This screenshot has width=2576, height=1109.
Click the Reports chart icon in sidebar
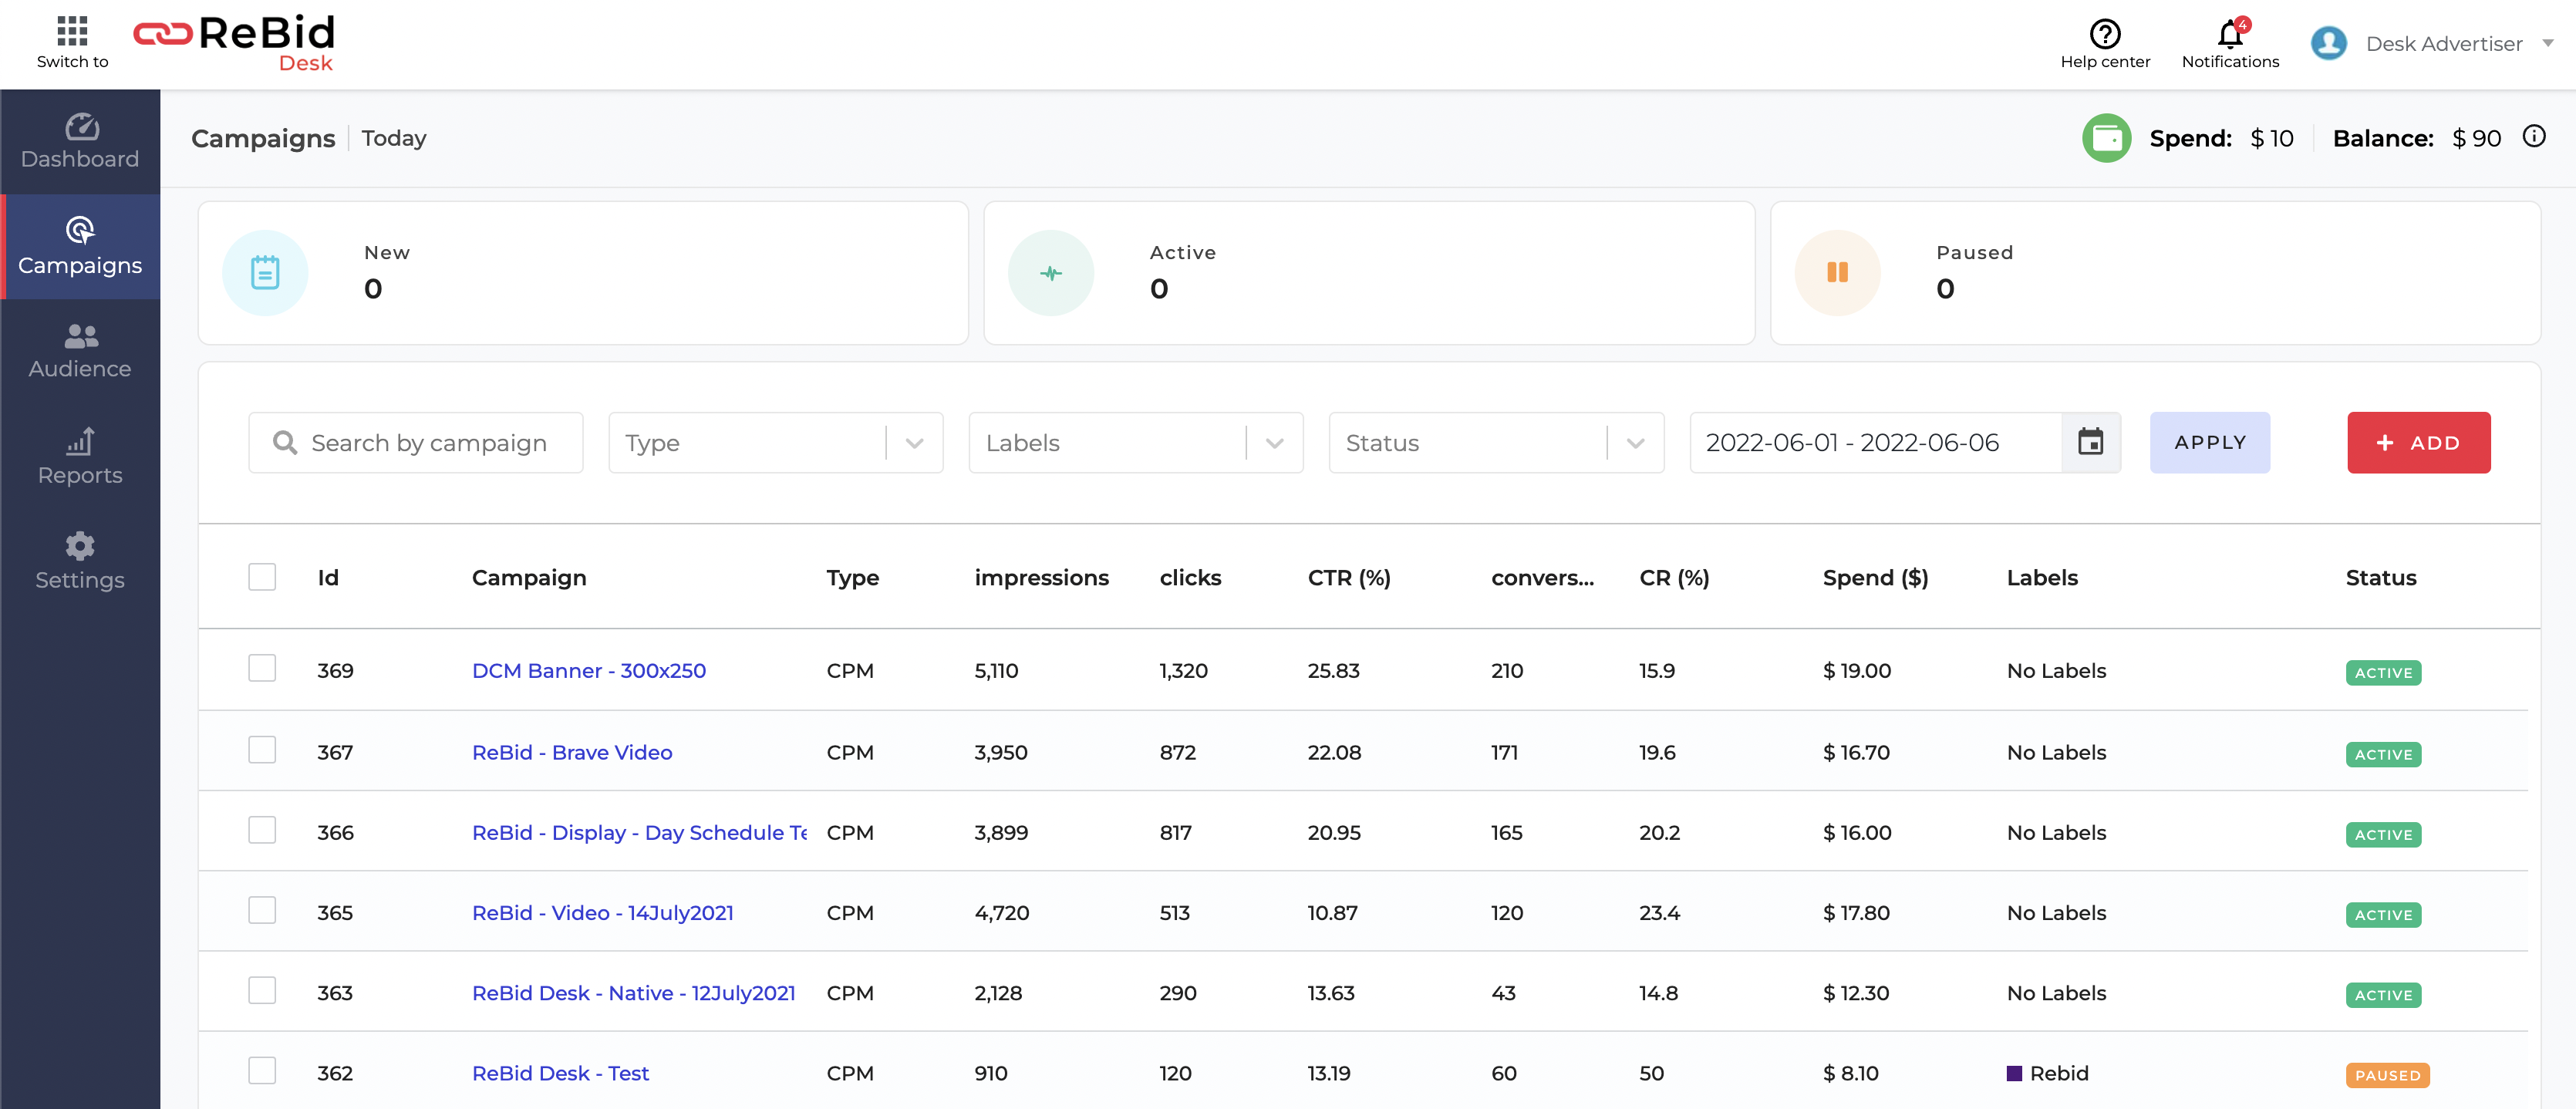(x=80, y=441)
